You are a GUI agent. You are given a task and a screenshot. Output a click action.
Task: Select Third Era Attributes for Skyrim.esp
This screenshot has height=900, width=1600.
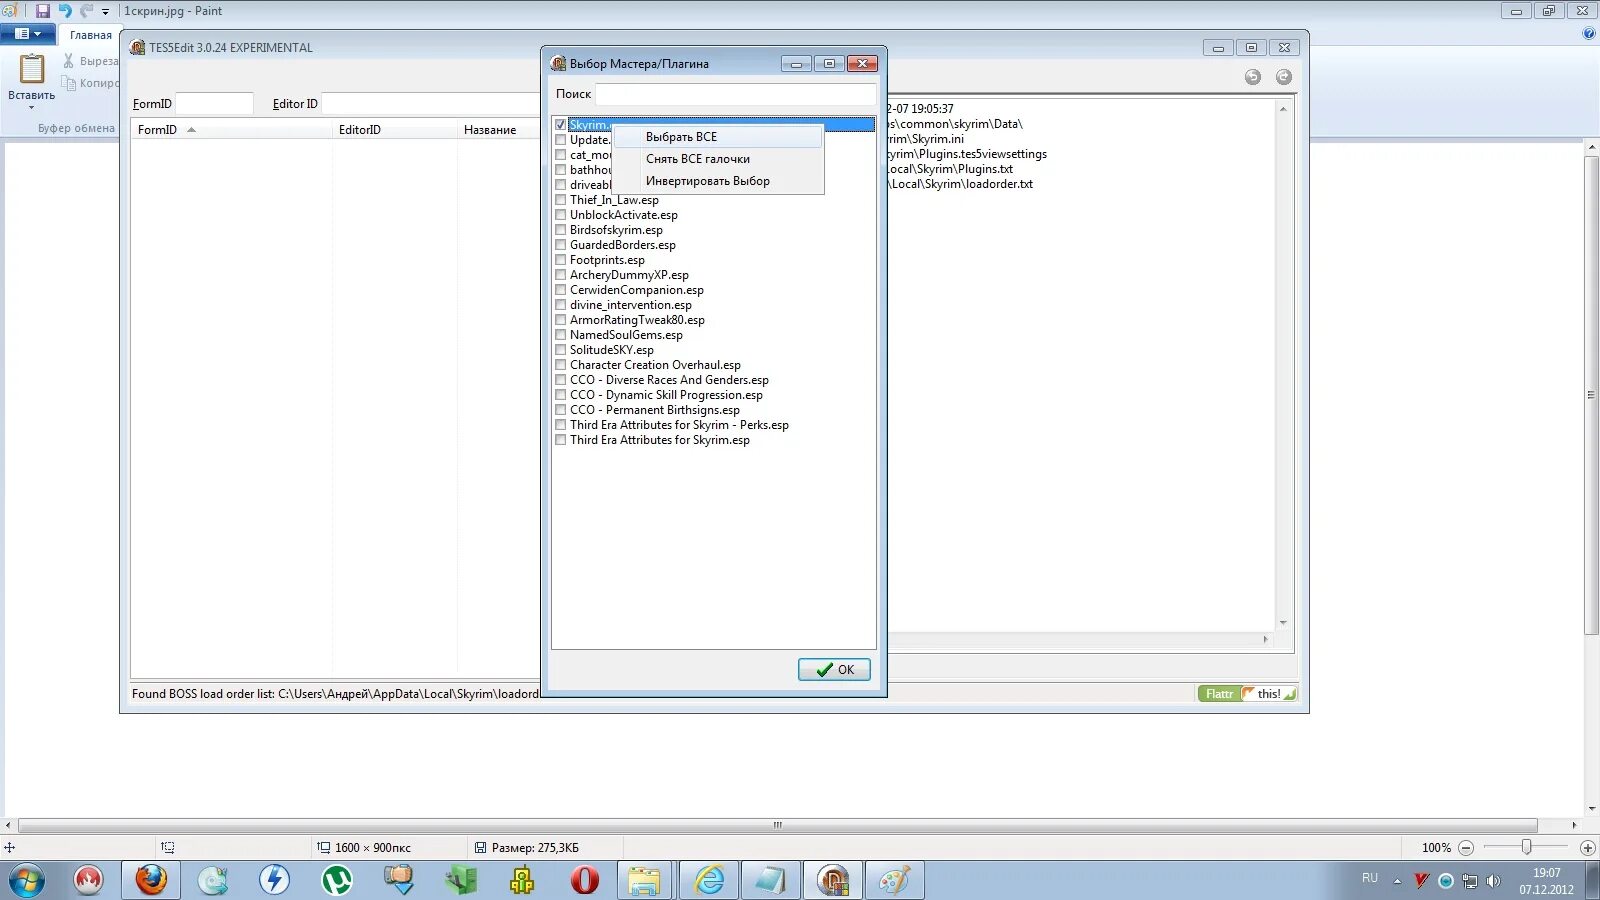(x=660, y=440)
